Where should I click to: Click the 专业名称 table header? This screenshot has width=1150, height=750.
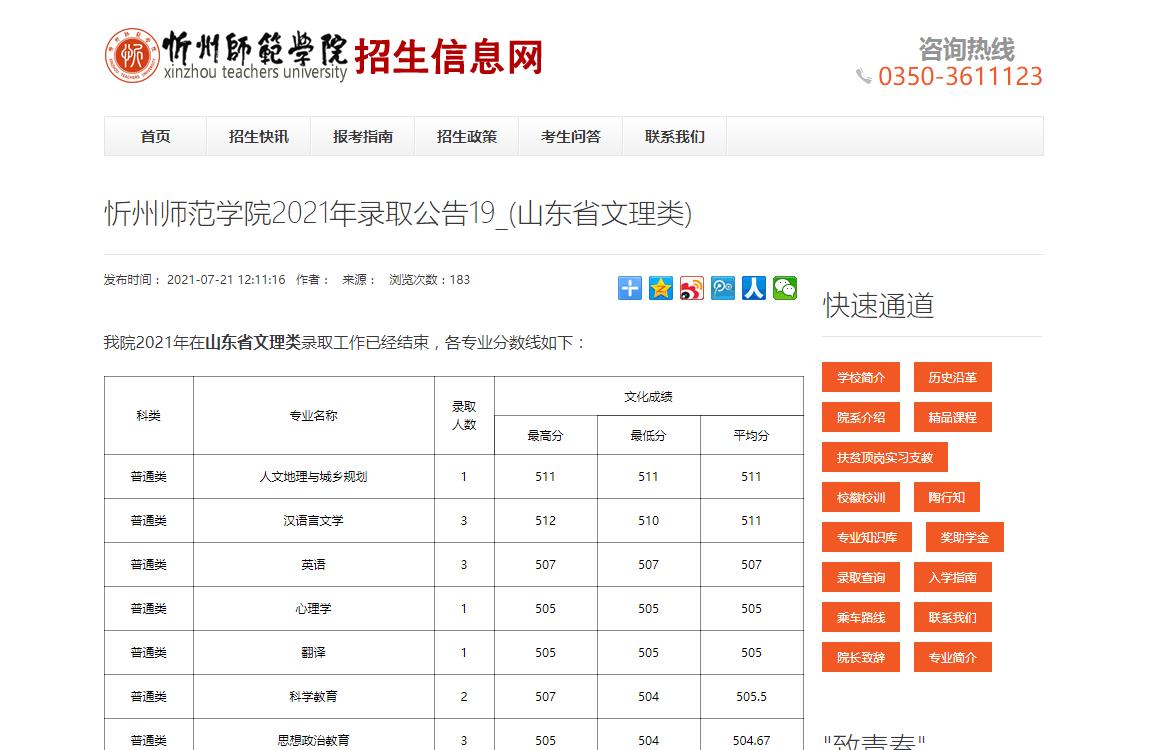click(x=313, y=416)
